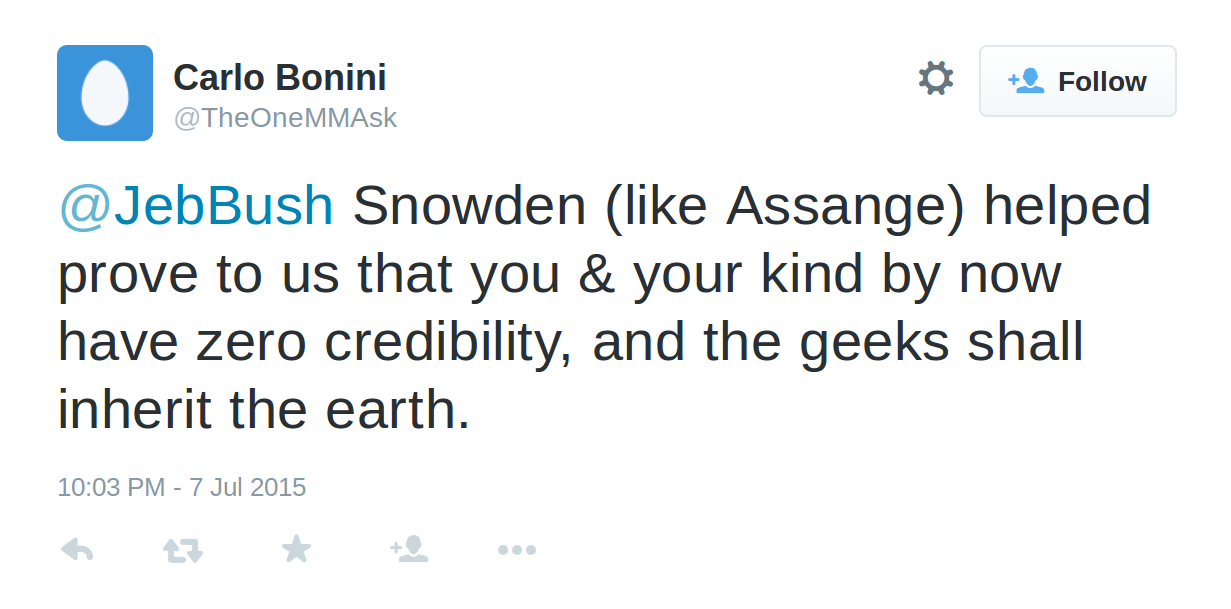Open the three-dot more options icon
This screenshot has width=1231, height=609.
[517, 549]
